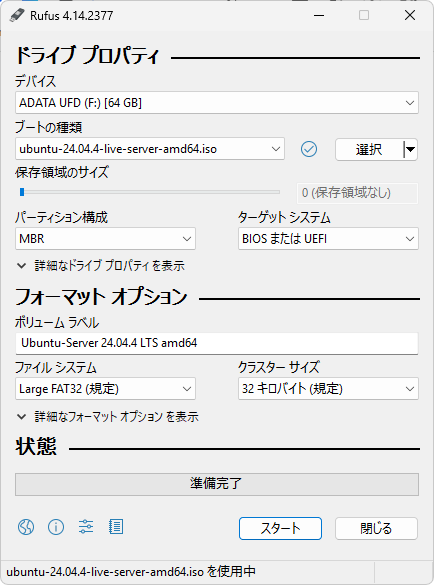Expand 詳細なフォーマット オプション を表示
Screen dimensions: 434x585
(108, 416)
